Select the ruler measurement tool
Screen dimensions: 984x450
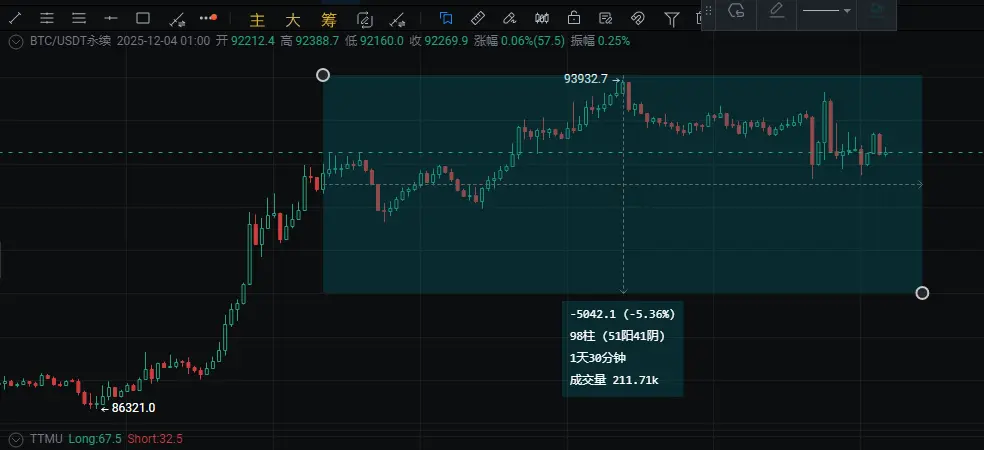[478, 19]
